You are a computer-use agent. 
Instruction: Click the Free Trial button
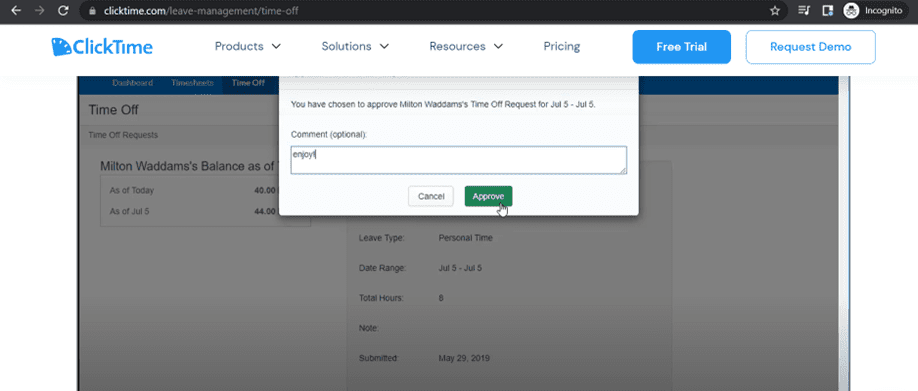tap(681, 47)
